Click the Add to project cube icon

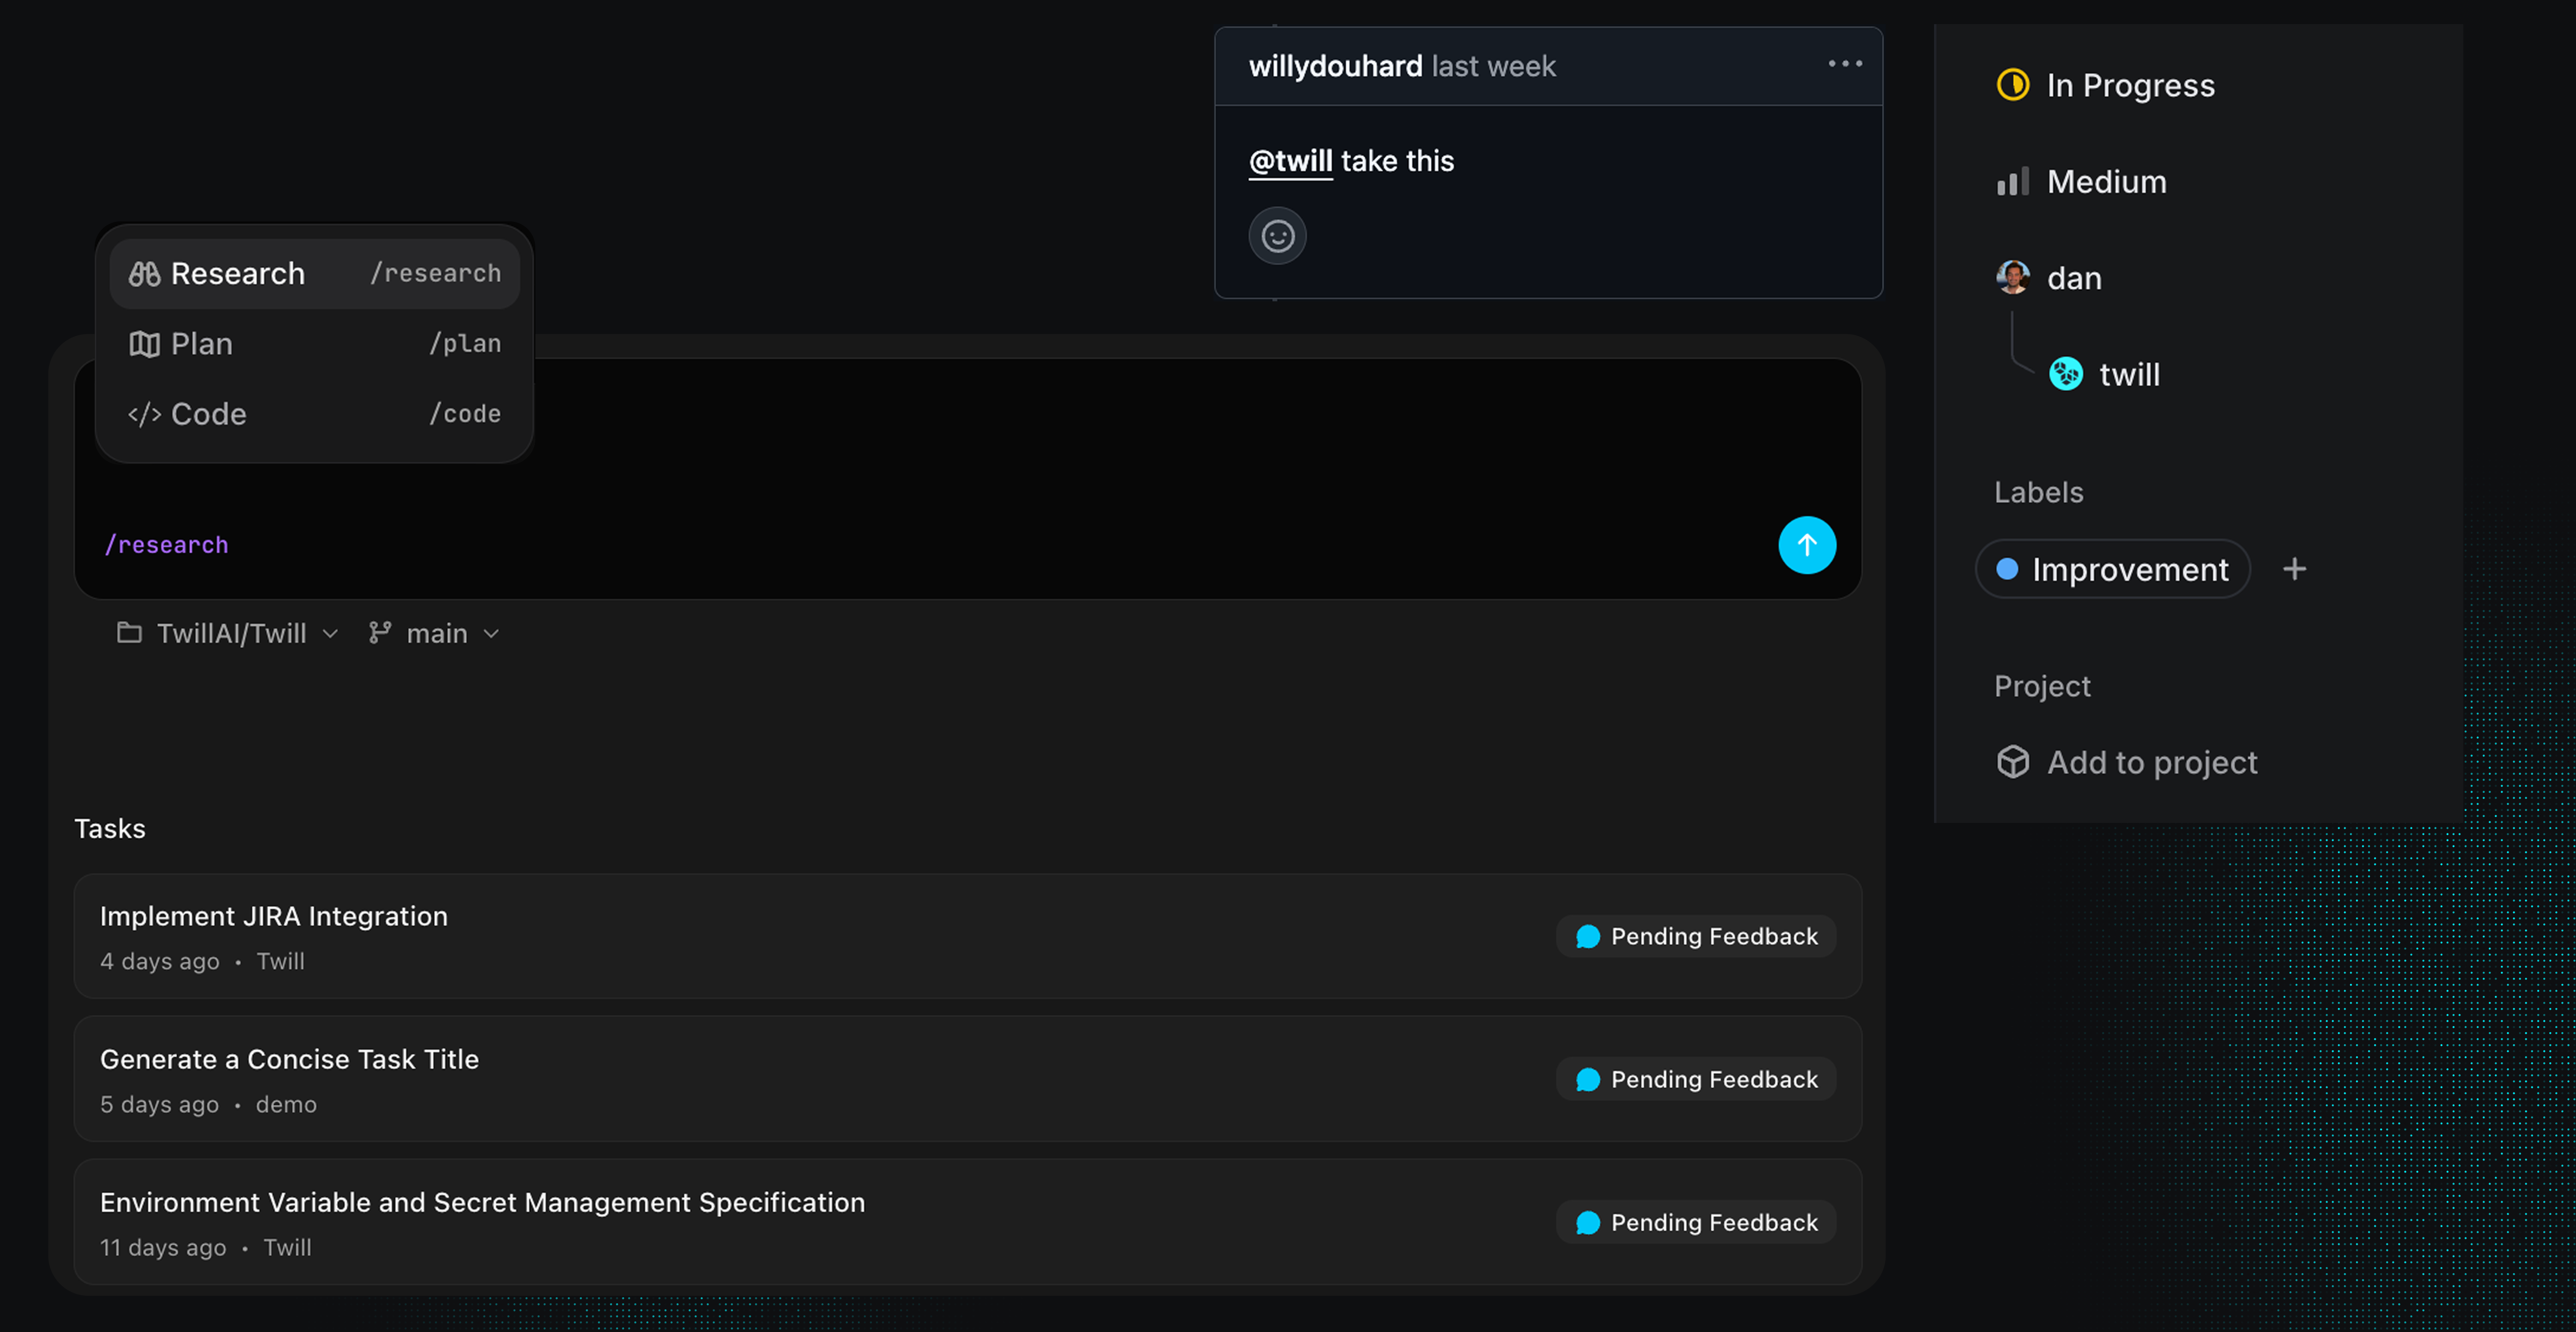2012,762
